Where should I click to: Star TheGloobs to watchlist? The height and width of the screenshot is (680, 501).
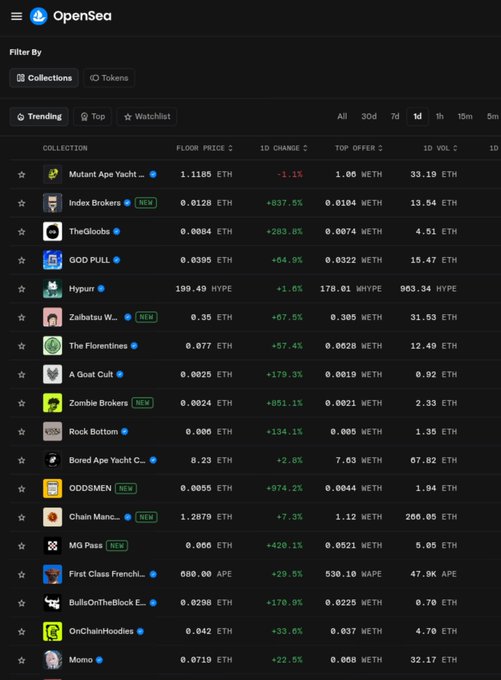[x=21, y=232]
